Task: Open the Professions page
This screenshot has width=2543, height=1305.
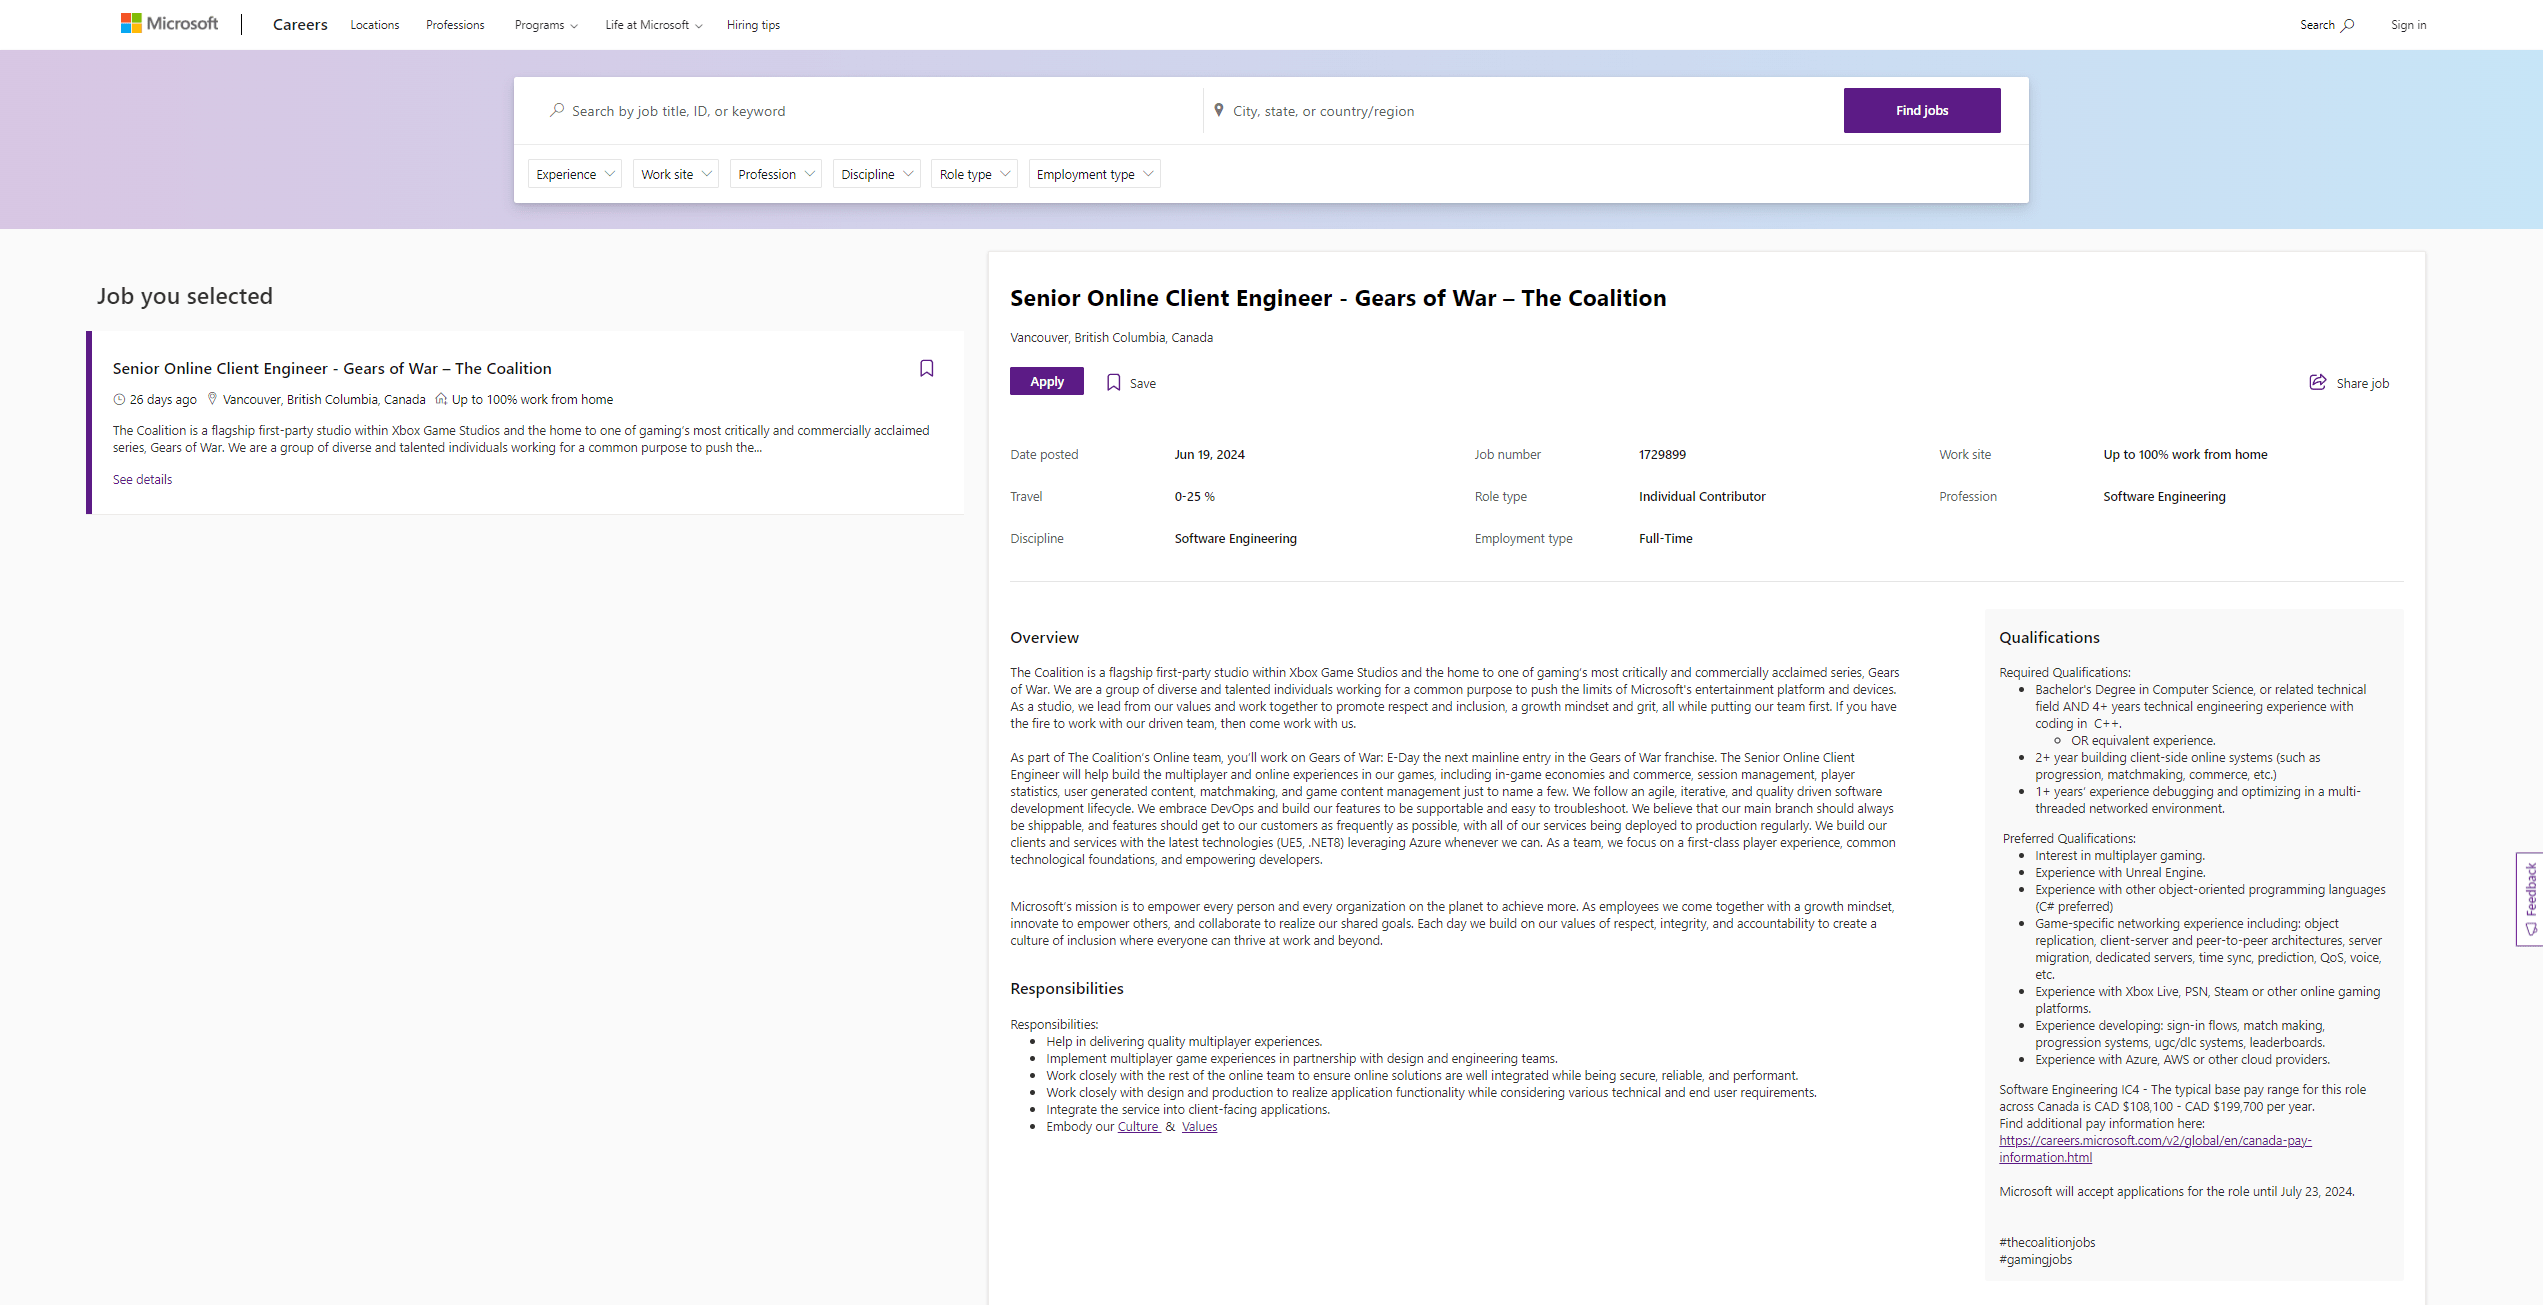Action: [x=455, y=25]
